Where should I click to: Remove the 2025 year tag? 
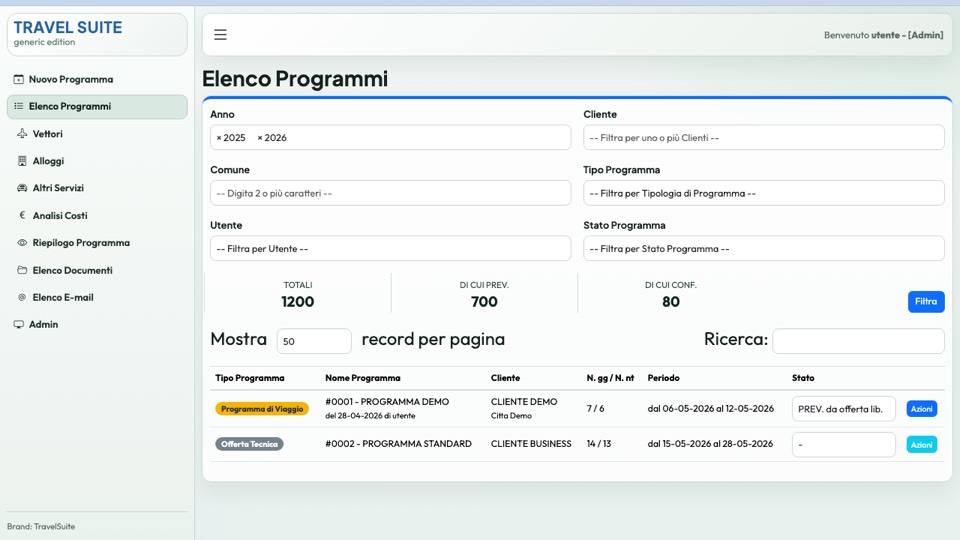(x=219, y=138)
